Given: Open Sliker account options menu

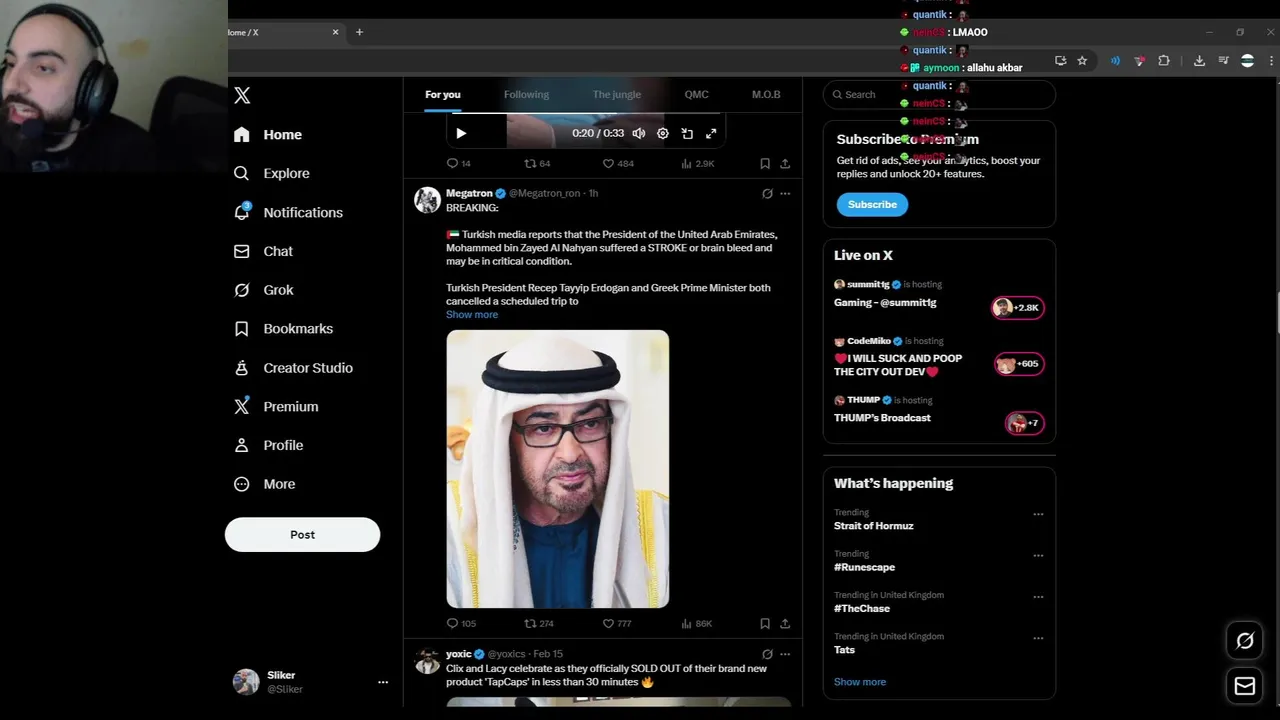Looking at the screenshot, I should (382, 682).
